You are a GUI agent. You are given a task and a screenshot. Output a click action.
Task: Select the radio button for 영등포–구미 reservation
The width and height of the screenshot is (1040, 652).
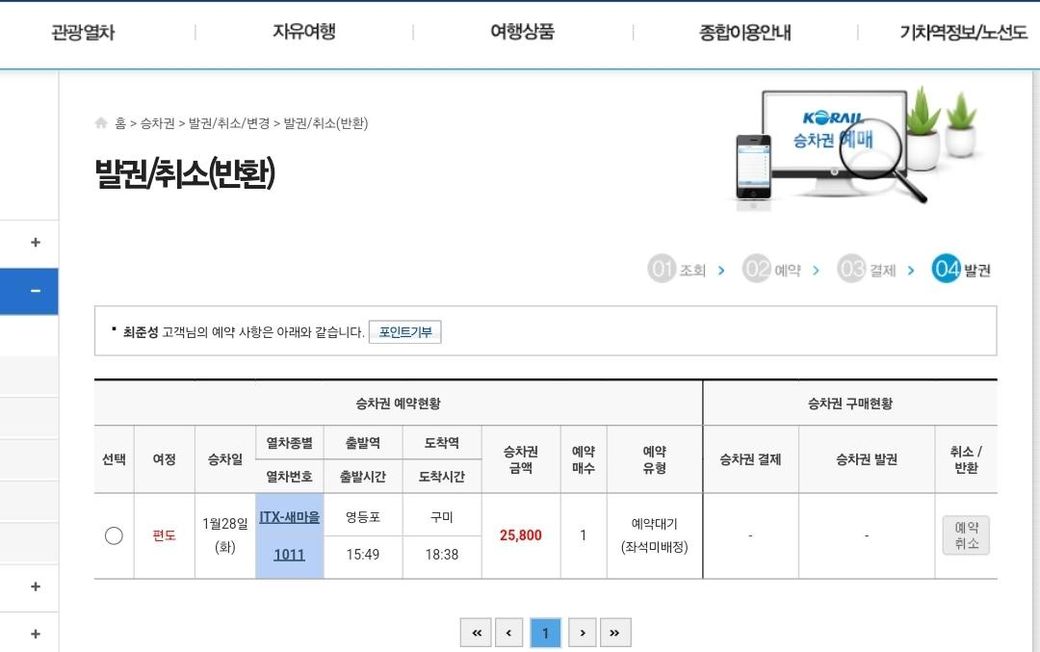tap(113, 535)
